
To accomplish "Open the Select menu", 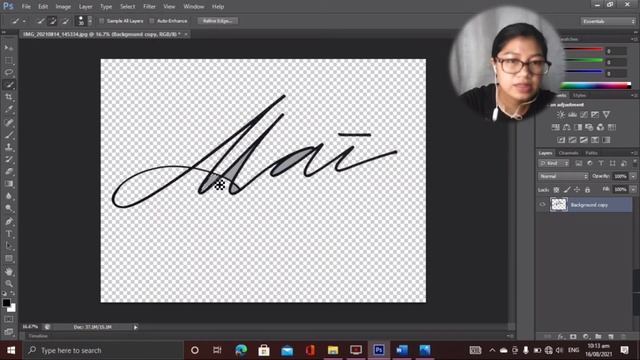I will coord(127,7).
